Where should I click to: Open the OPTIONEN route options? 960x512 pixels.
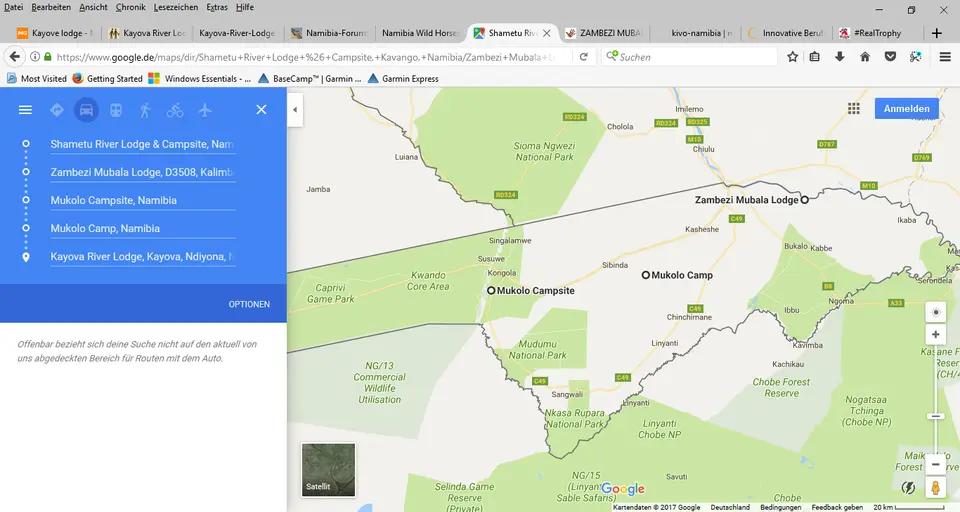[x=249, y=304]
